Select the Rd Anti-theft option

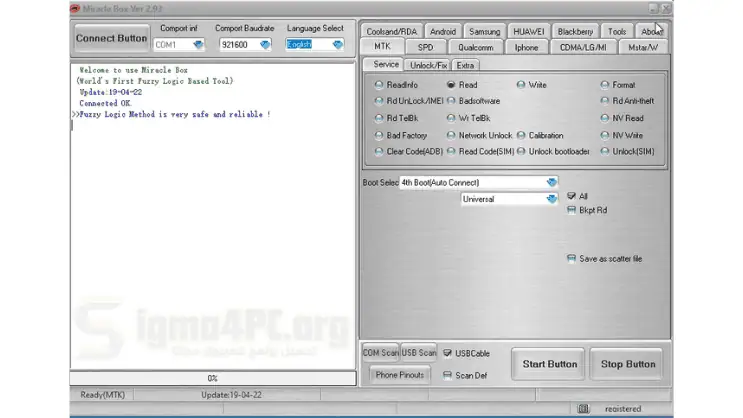pyautogui.click(x=605, y=101)
